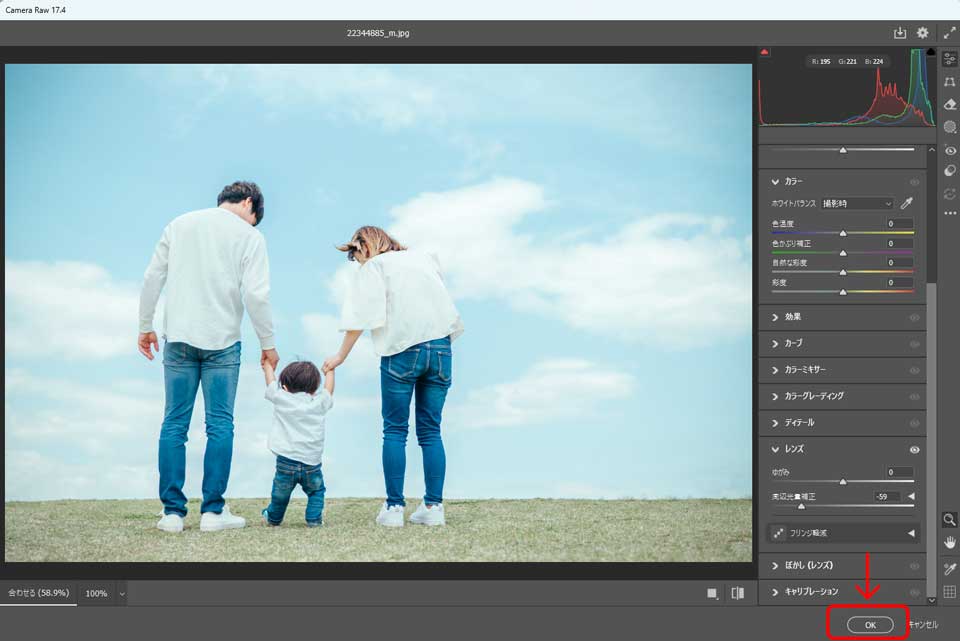Pick the white balance eyedropper tool
The image size is (960, 641).
(907, 203)
